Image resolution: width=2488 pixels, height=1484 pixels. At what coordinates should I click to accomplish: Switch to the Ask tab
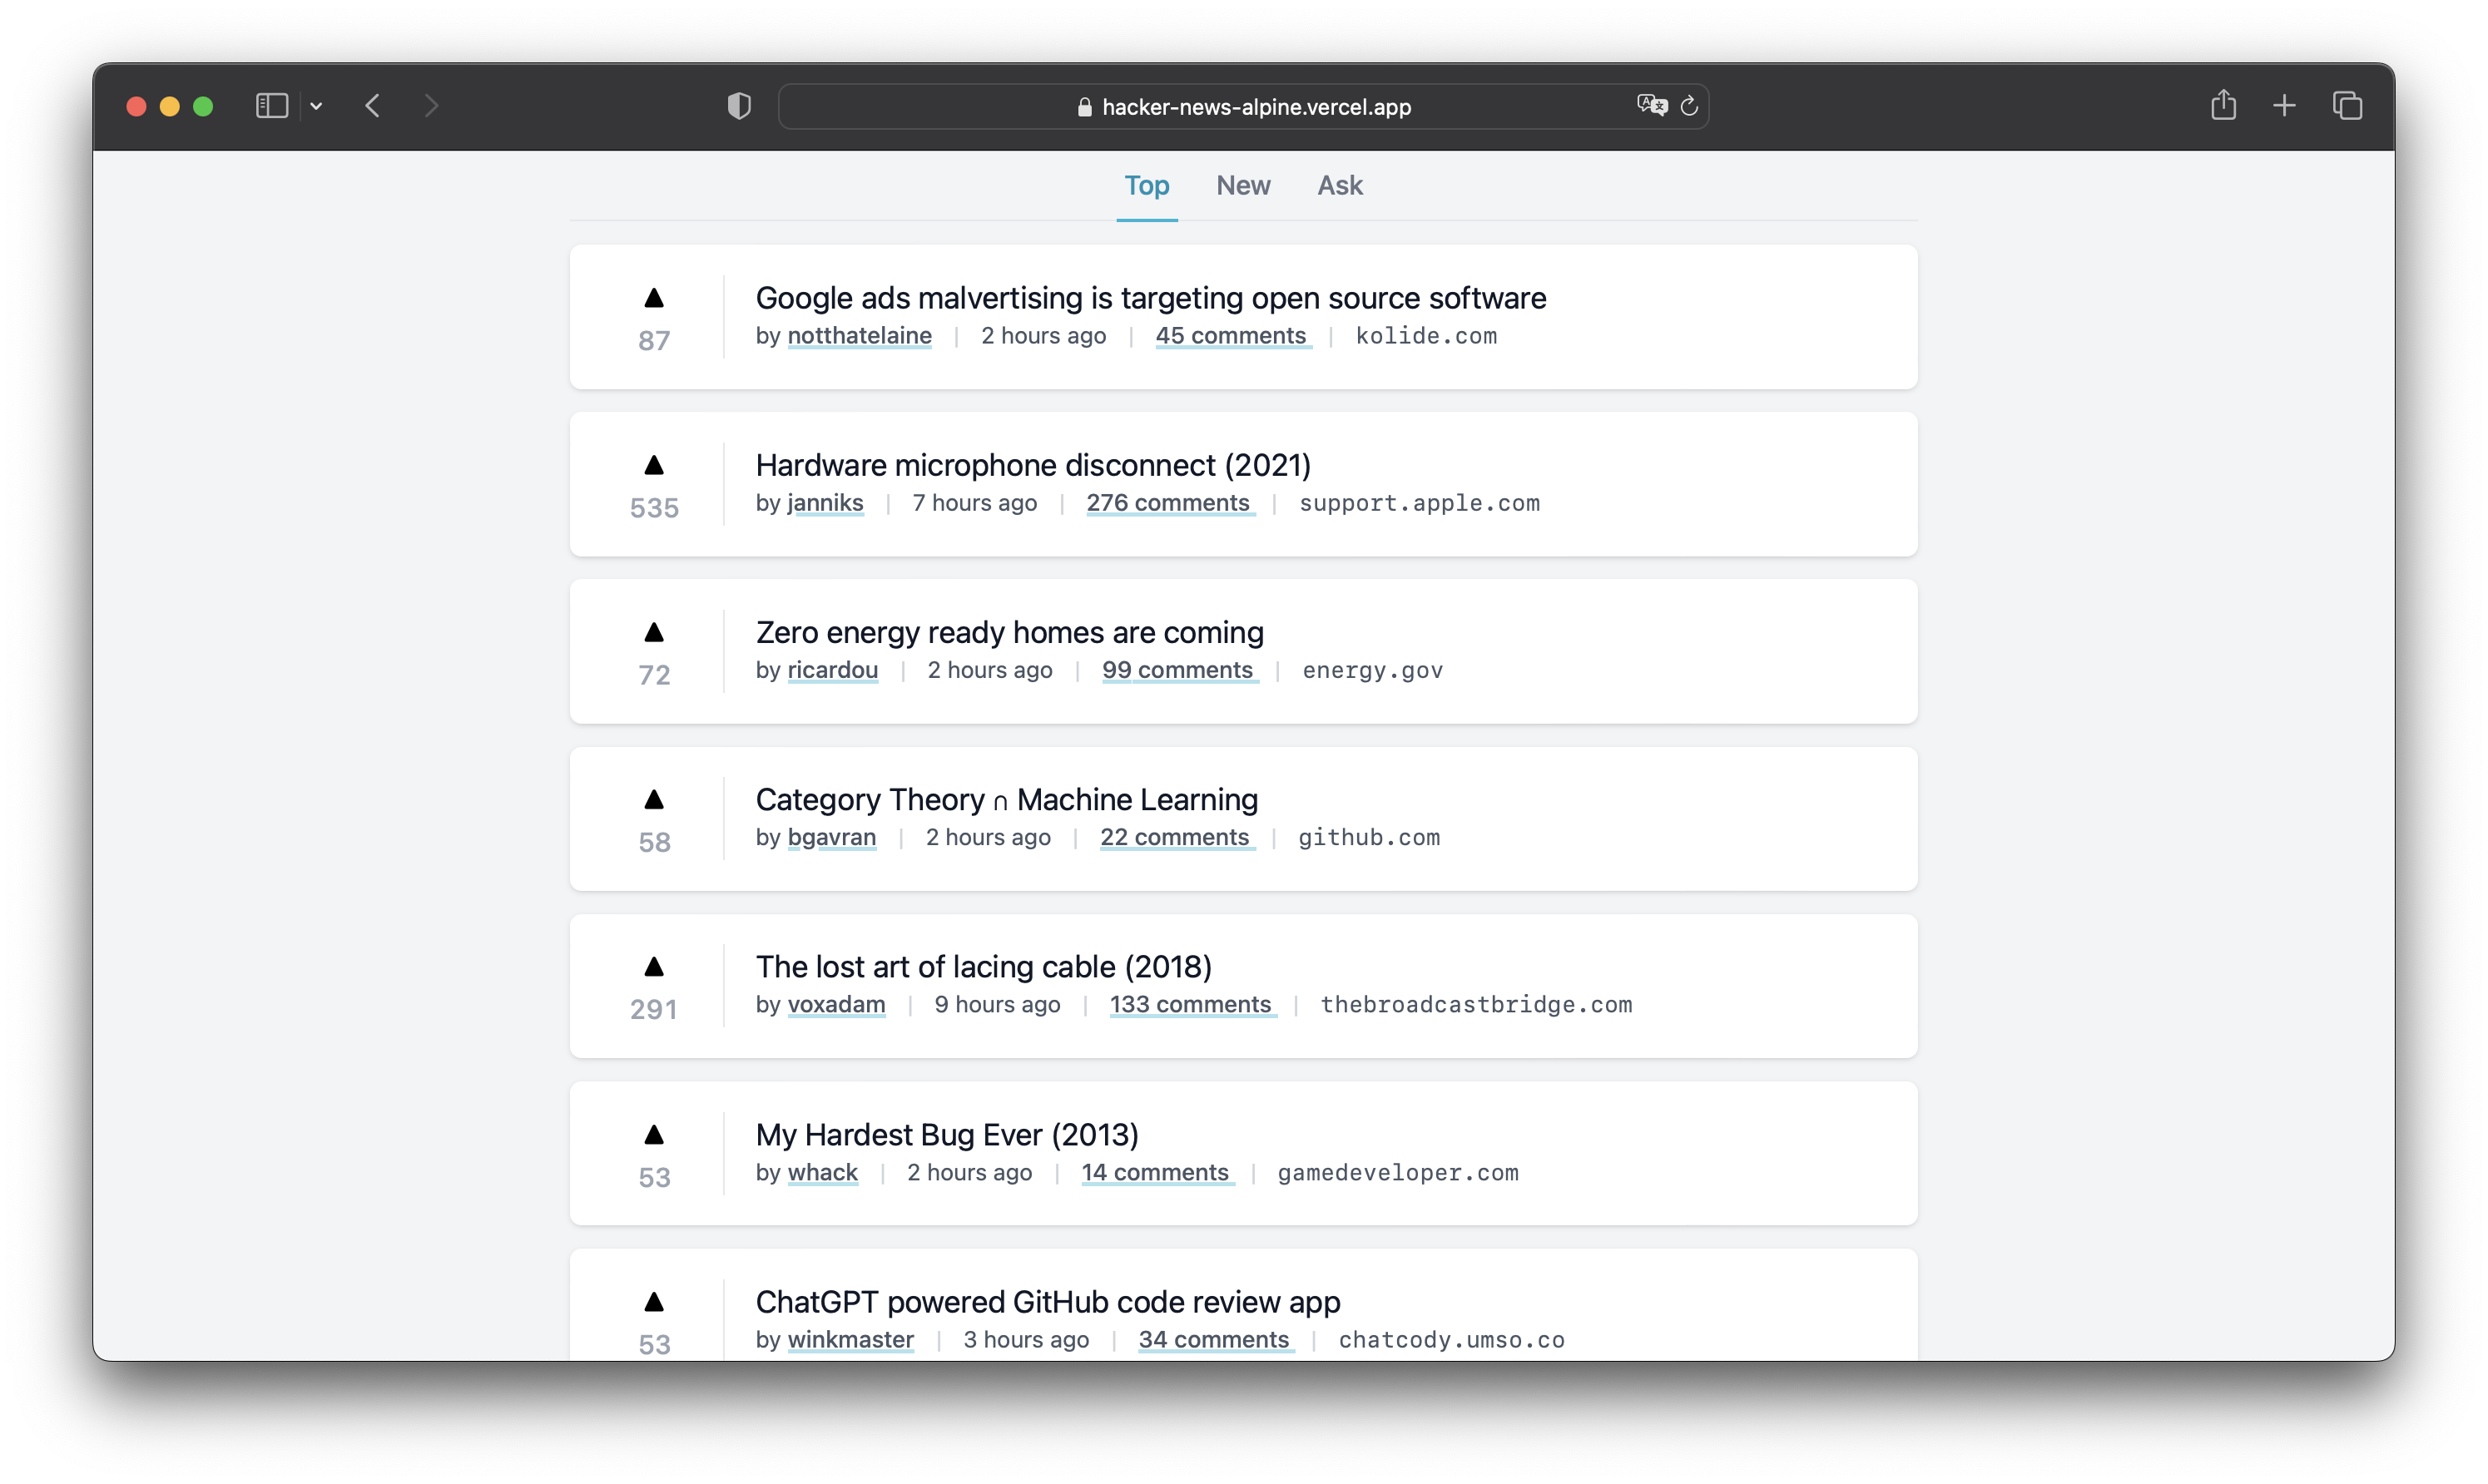(1339, 186)
